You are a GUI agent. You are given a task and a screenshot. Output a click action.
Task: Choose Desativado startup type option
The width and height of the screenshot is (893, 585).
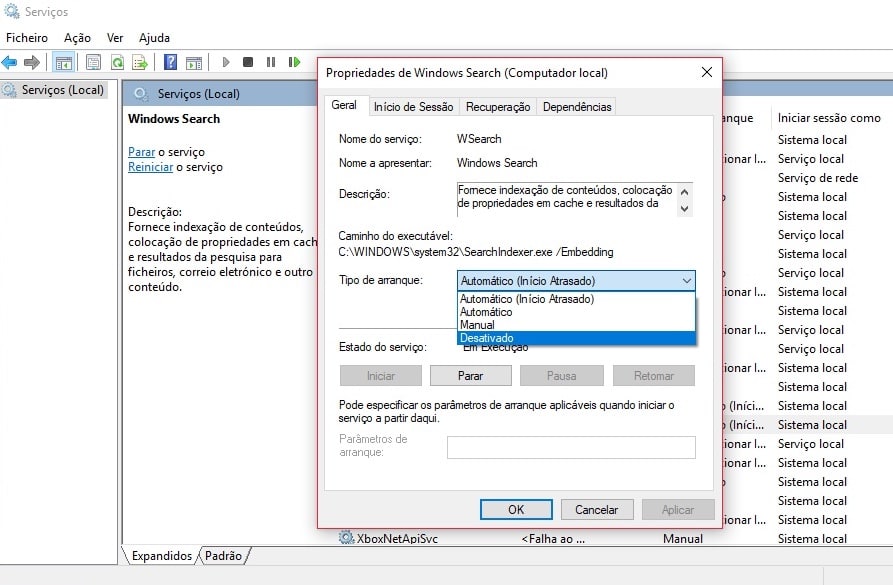pyautogui.click(x=576, y=338)
